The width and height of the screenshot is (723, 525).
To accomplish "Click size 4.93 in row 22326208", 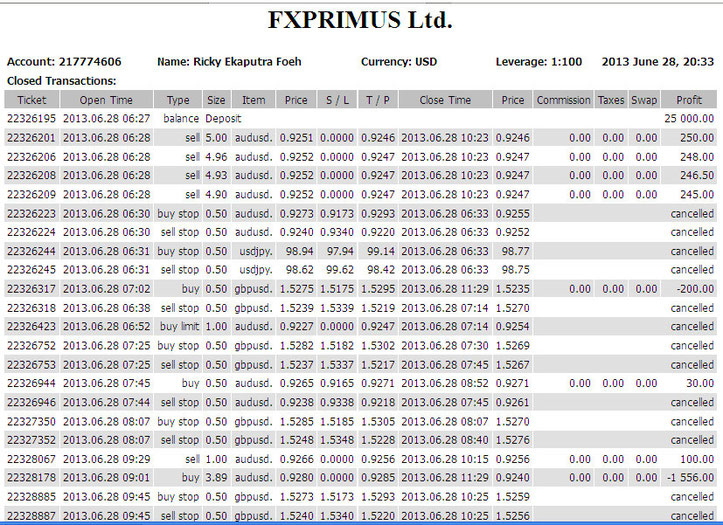I will (x=216, y=176).
